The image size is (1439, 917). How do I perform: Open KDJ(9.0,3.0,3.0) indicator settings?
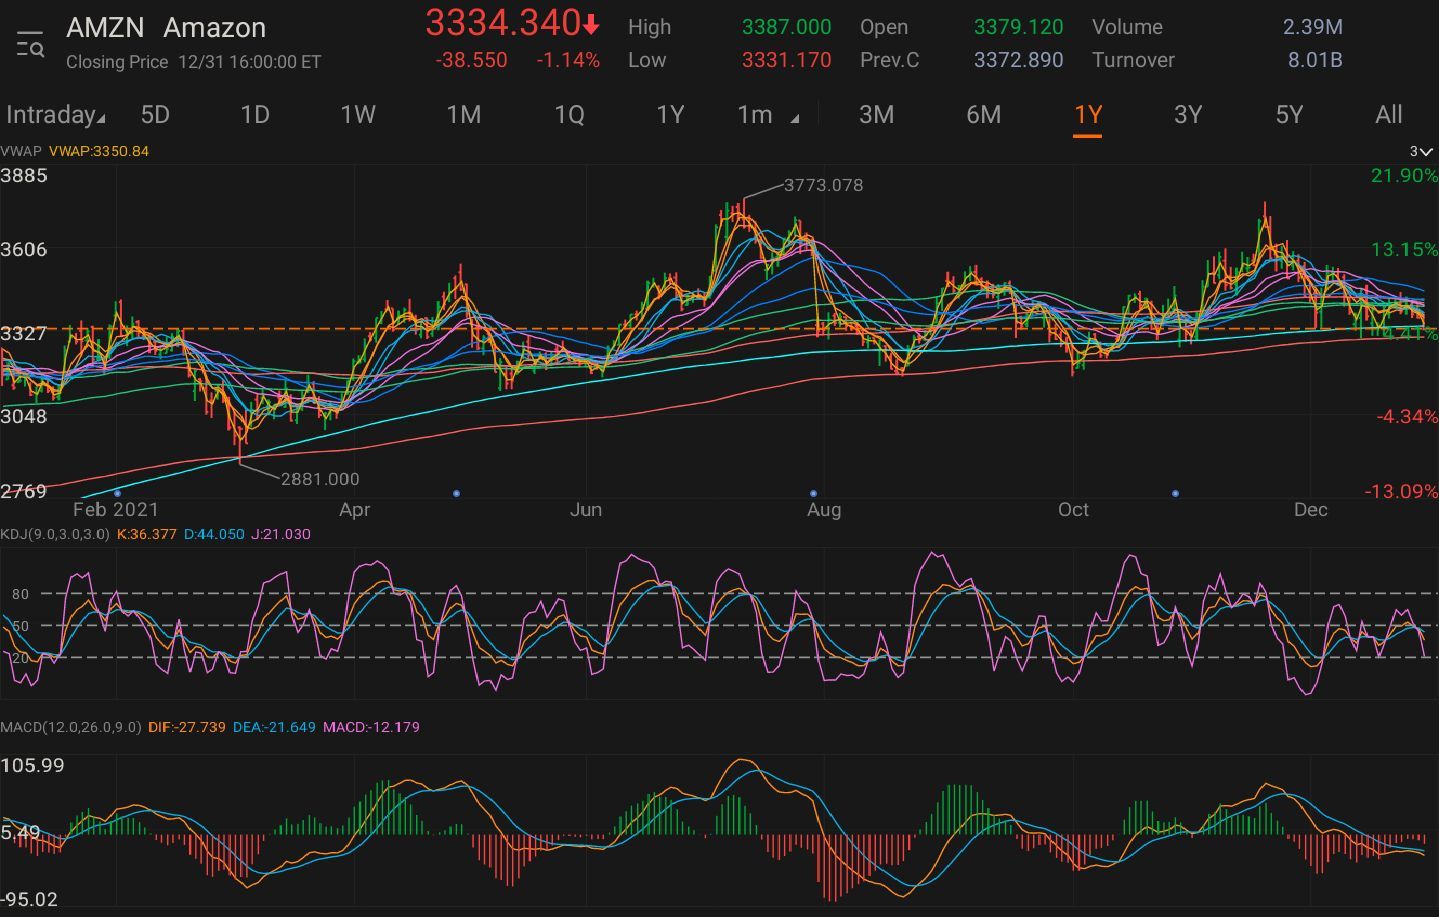click(55, 534)
